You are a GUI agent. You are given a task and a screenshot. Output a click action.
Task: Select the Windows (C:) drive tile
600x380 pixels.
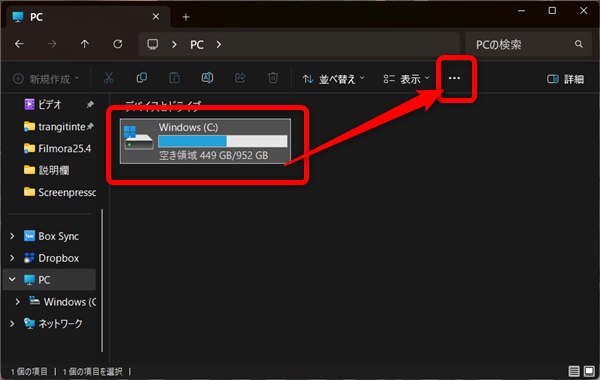[205, 141]
